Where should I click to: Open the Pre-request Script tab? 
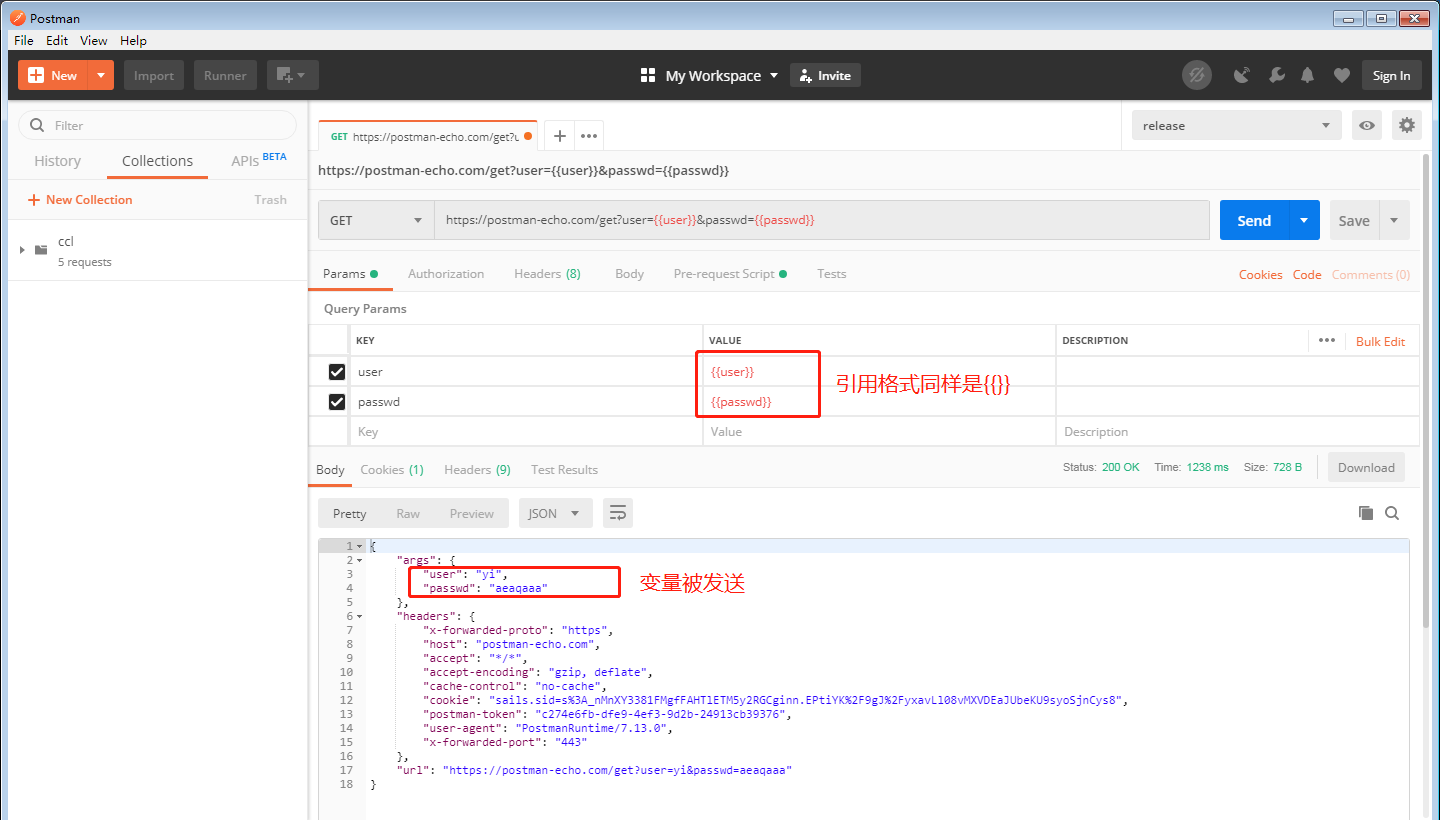point(730,273)
